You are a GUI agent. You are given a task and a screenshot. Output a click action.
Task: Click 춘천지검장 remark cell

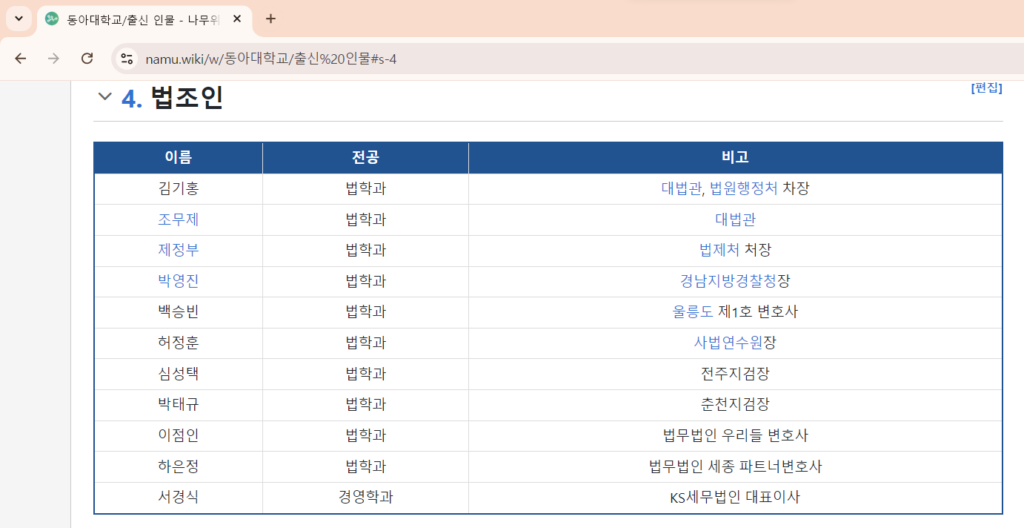[x=735, y=404]
